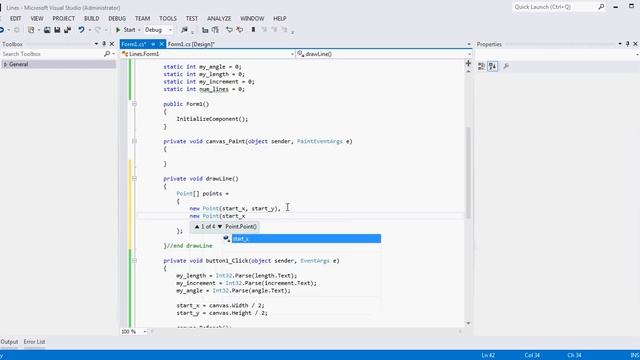
Task: Click the New Project toolbar icon
Action: pyautogui.click(x=31, y=30)
